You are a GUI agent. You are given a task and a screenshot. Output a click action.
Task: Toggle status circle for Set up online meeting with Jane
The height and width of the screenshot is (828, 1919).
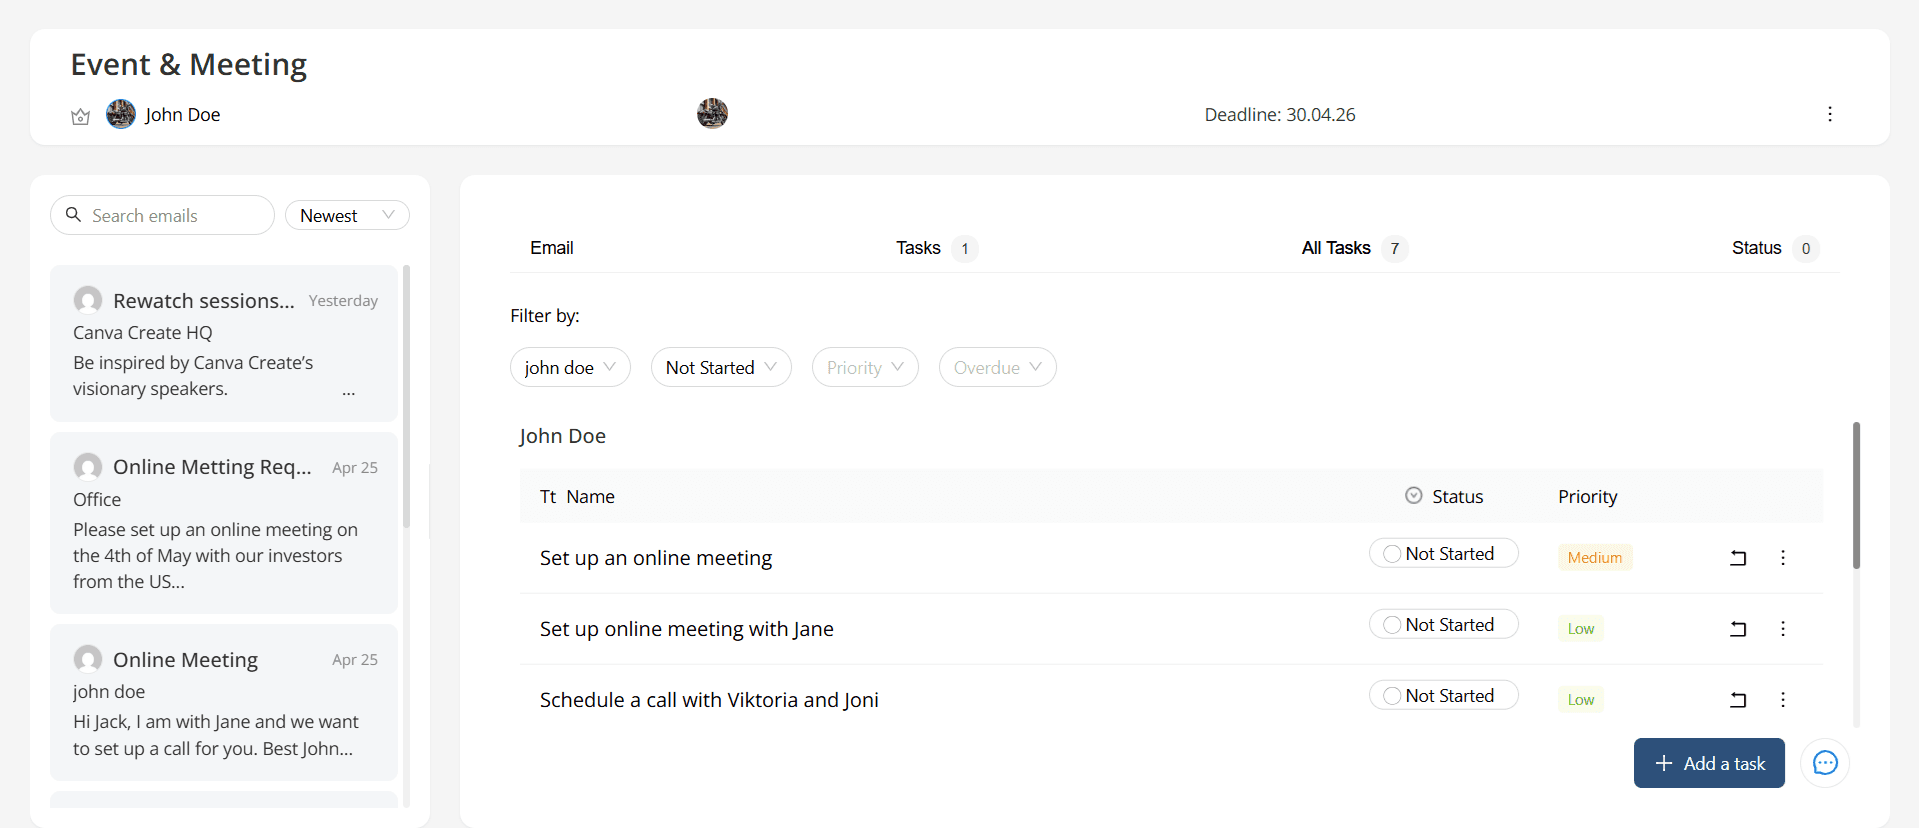[1391, 625]
